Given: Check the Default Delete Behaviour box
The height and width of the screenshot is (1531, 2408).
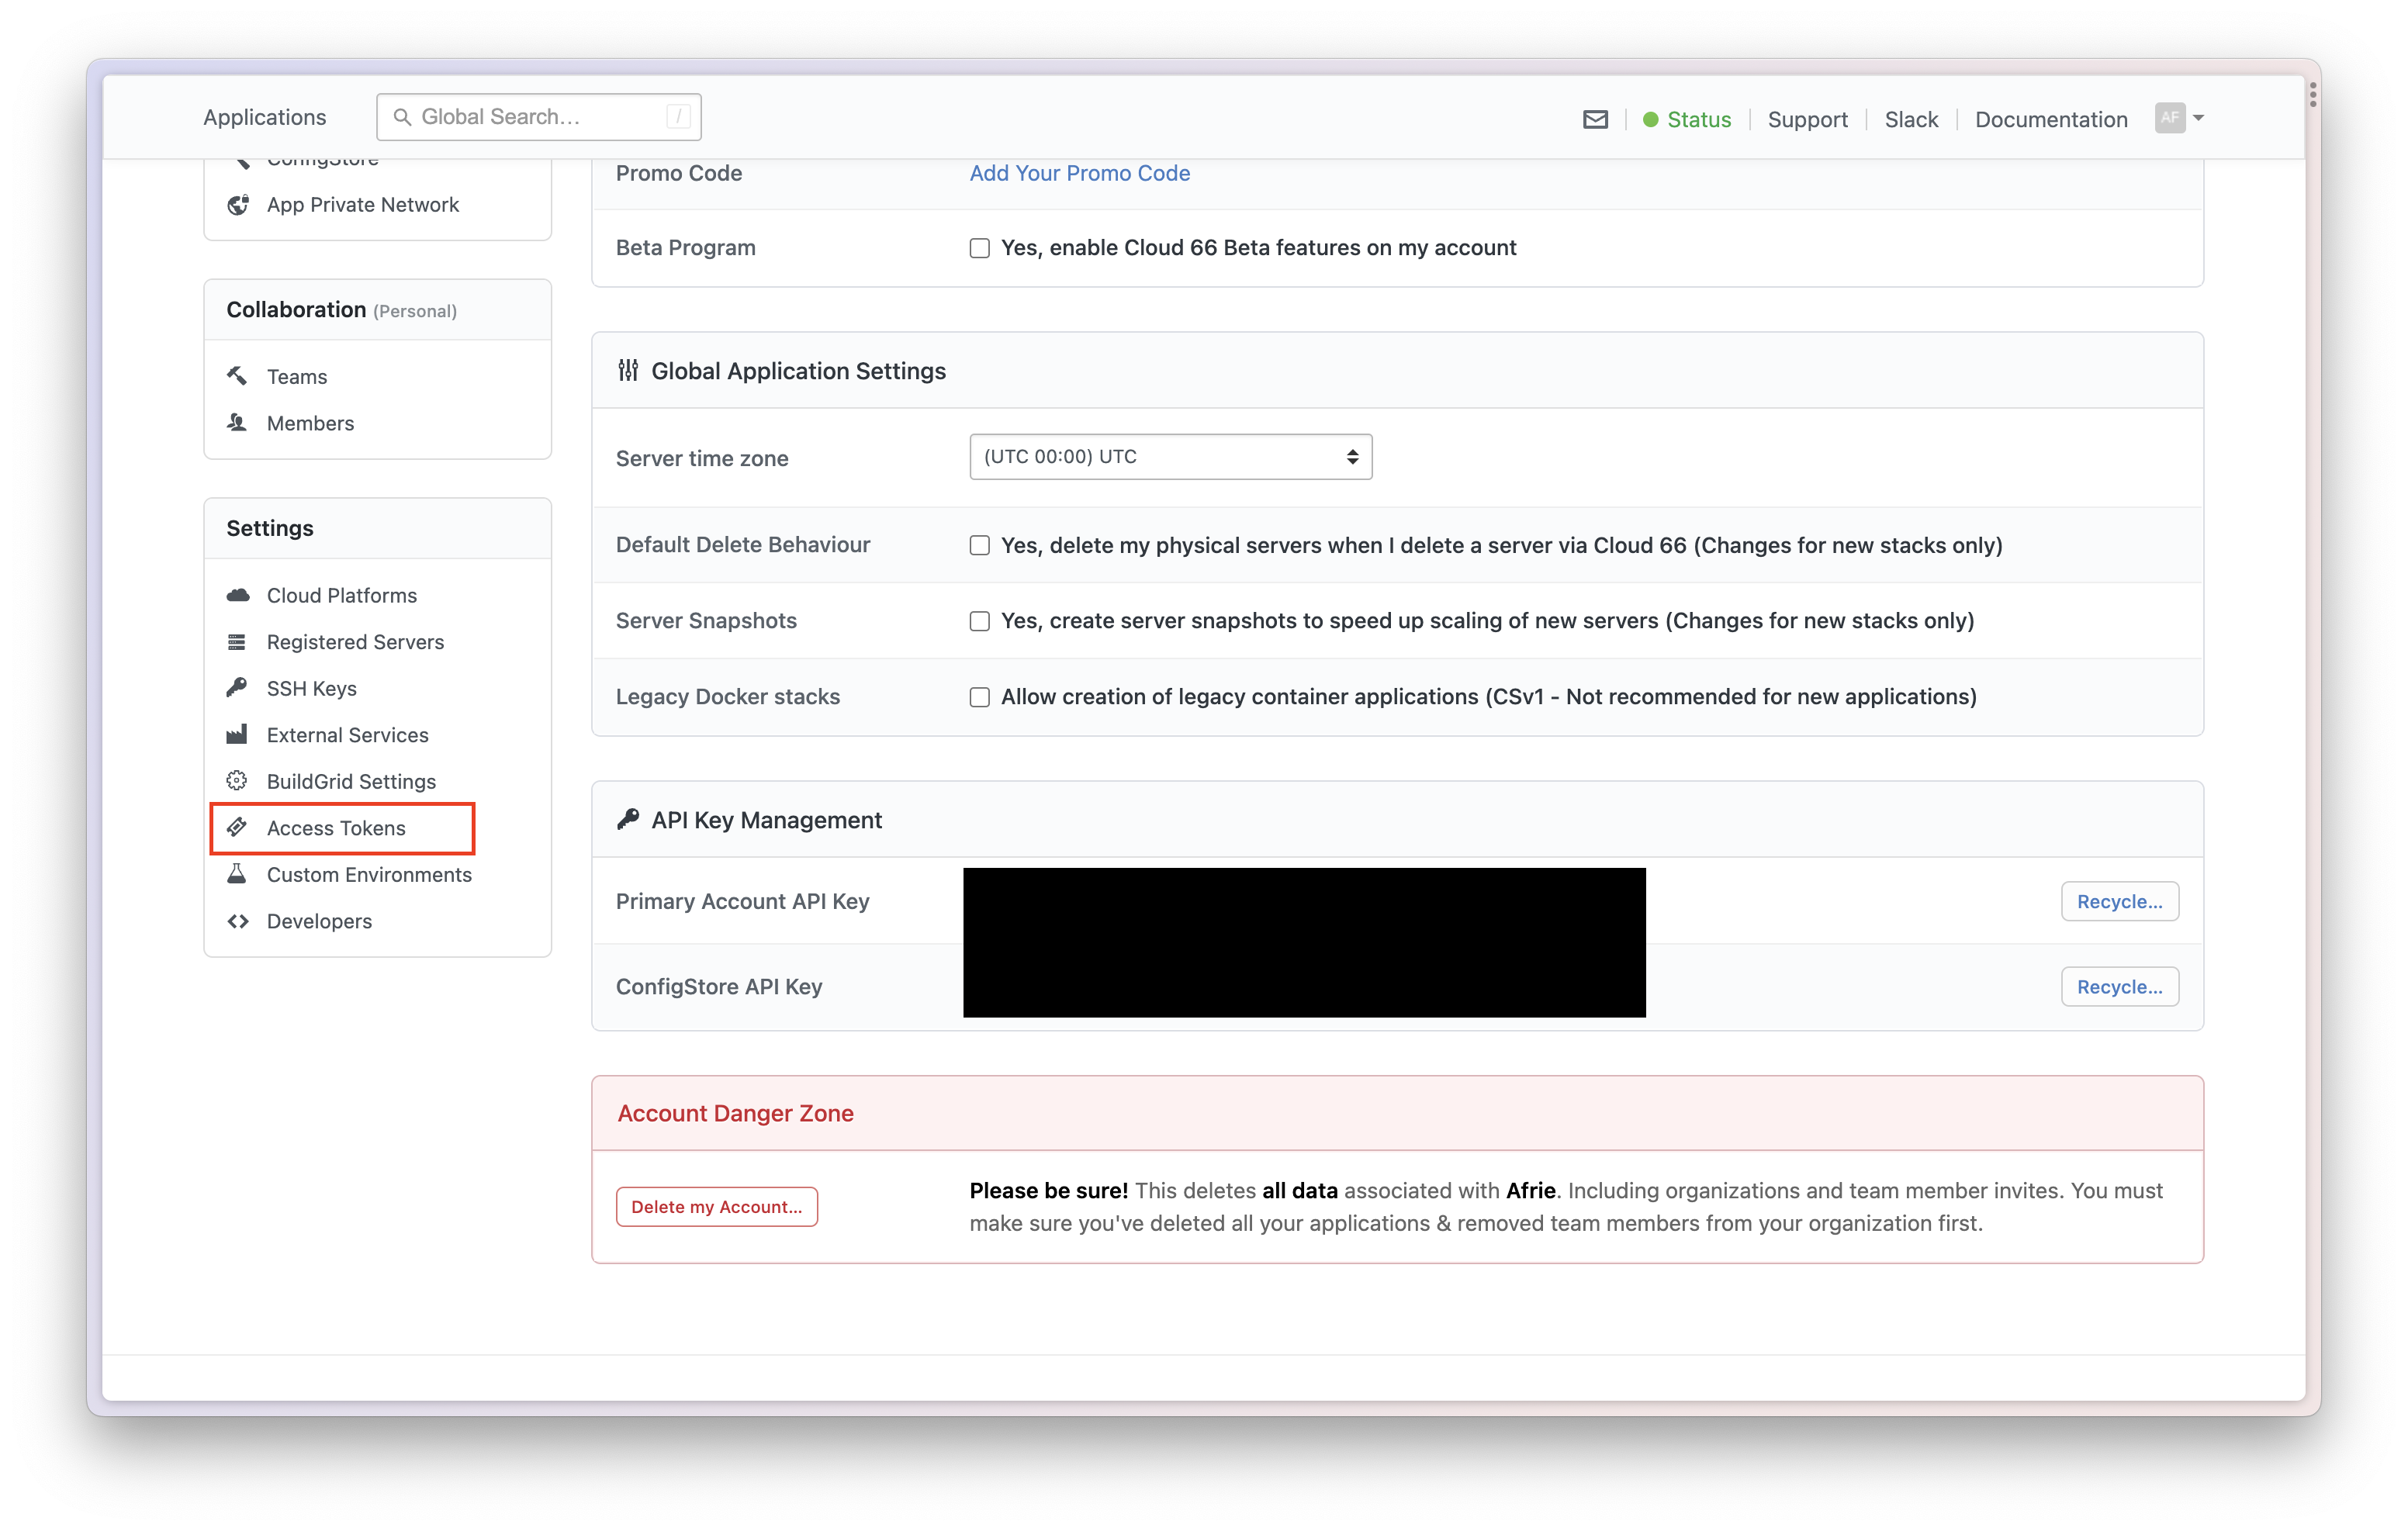Looking at the screenshot, I should (979, 545).
